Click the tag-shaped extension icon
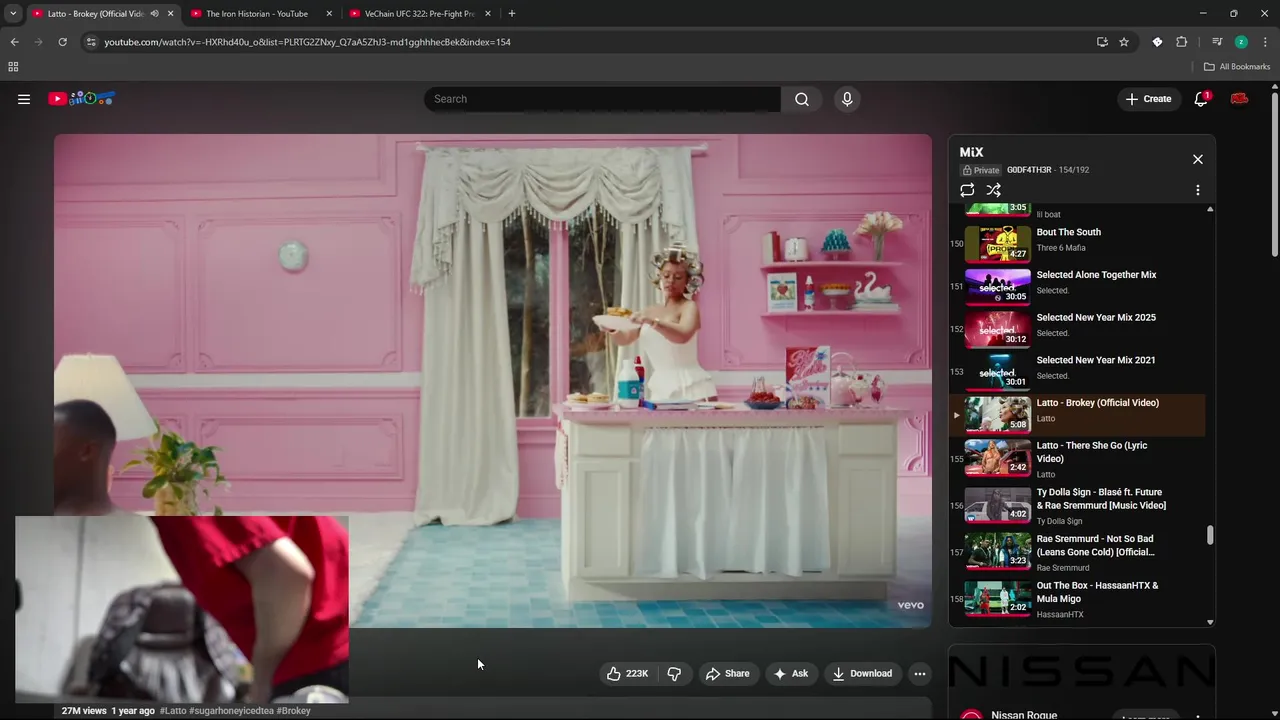Image resolution: width=1280 pixels, height=720 pixels. click(x=1157, y=42)
